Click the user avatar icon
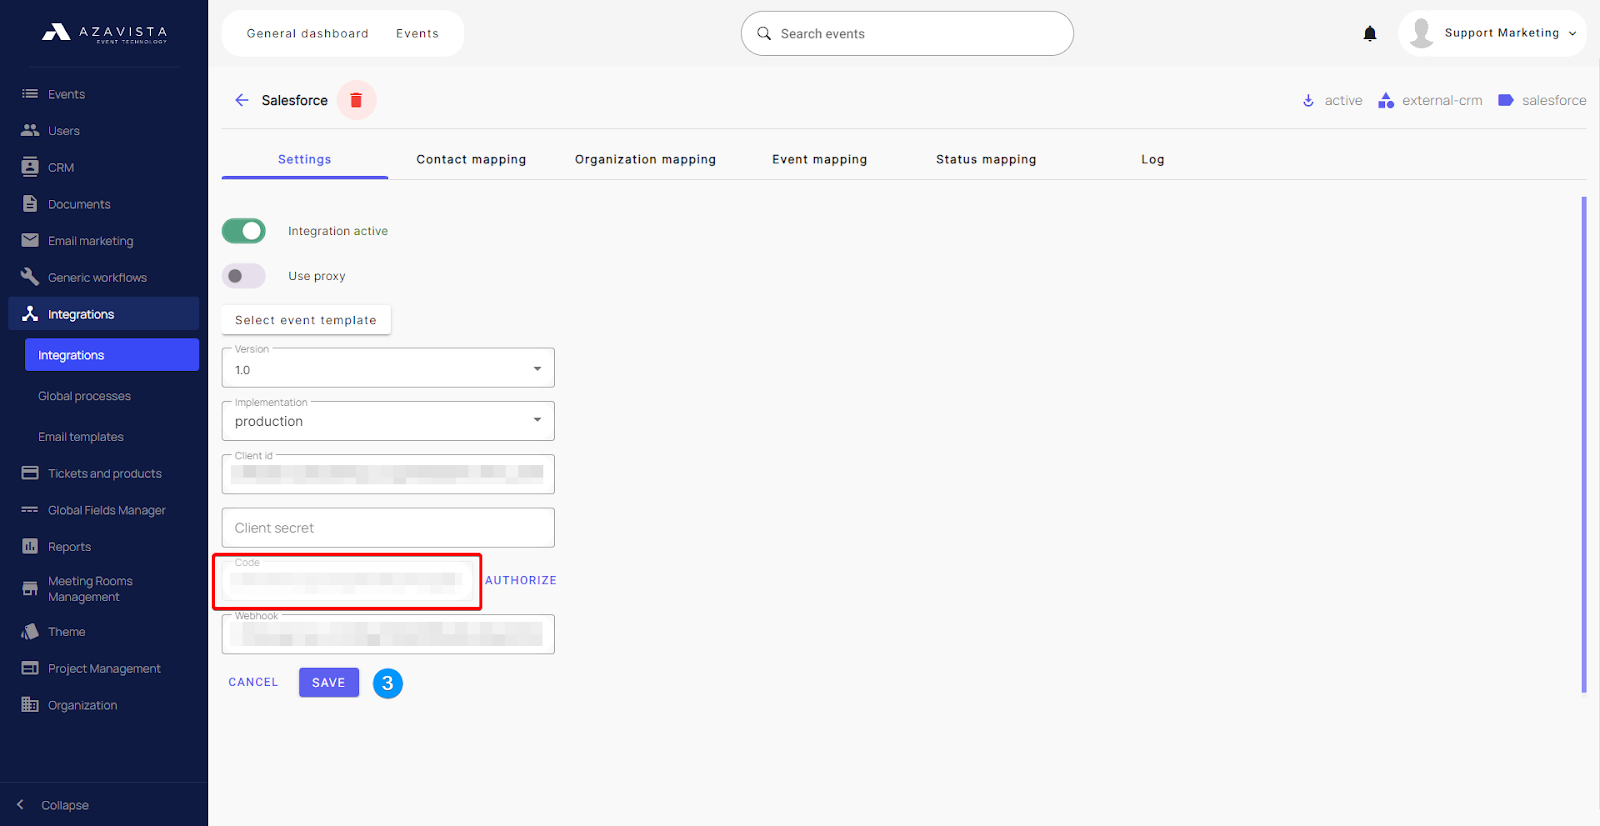This screenshot has height=826, width=1600. click(1421, 33)
